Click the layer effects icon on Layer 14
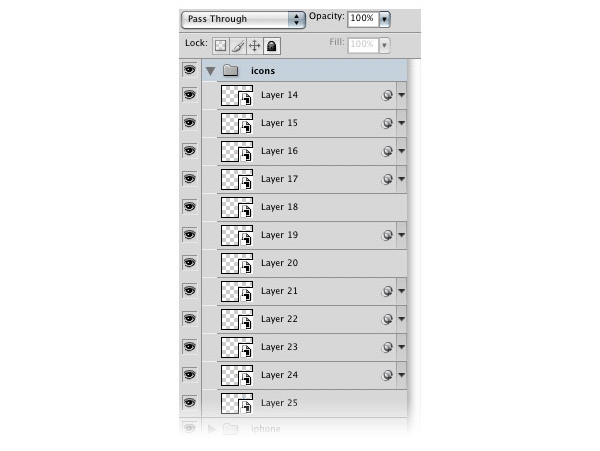 (x=387, y=96)
